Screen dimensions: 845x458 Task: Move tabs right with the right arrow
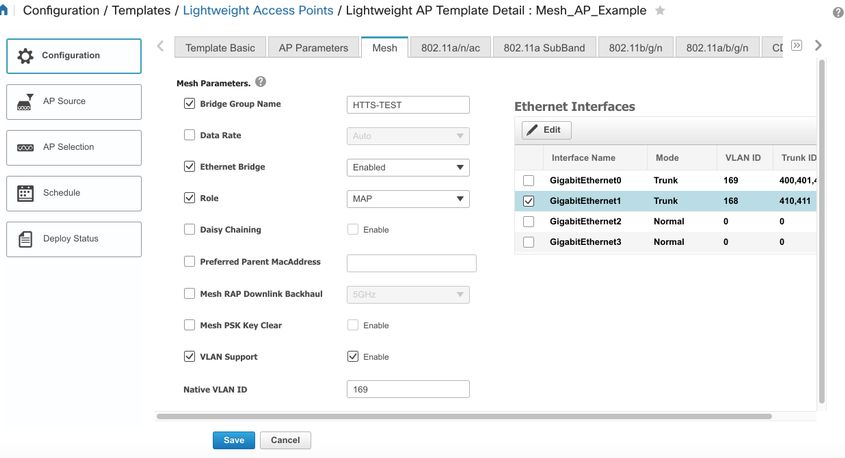click(818, 45)
